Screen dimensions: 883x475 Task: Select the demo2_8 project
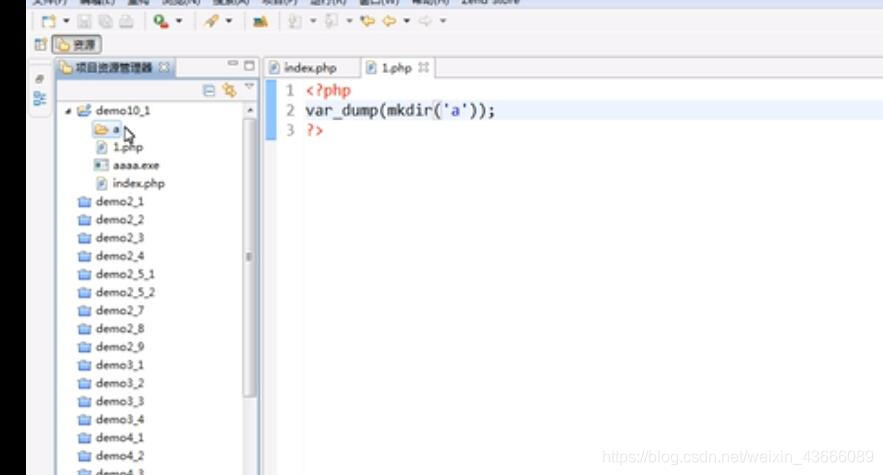click(x=119, y=328)
